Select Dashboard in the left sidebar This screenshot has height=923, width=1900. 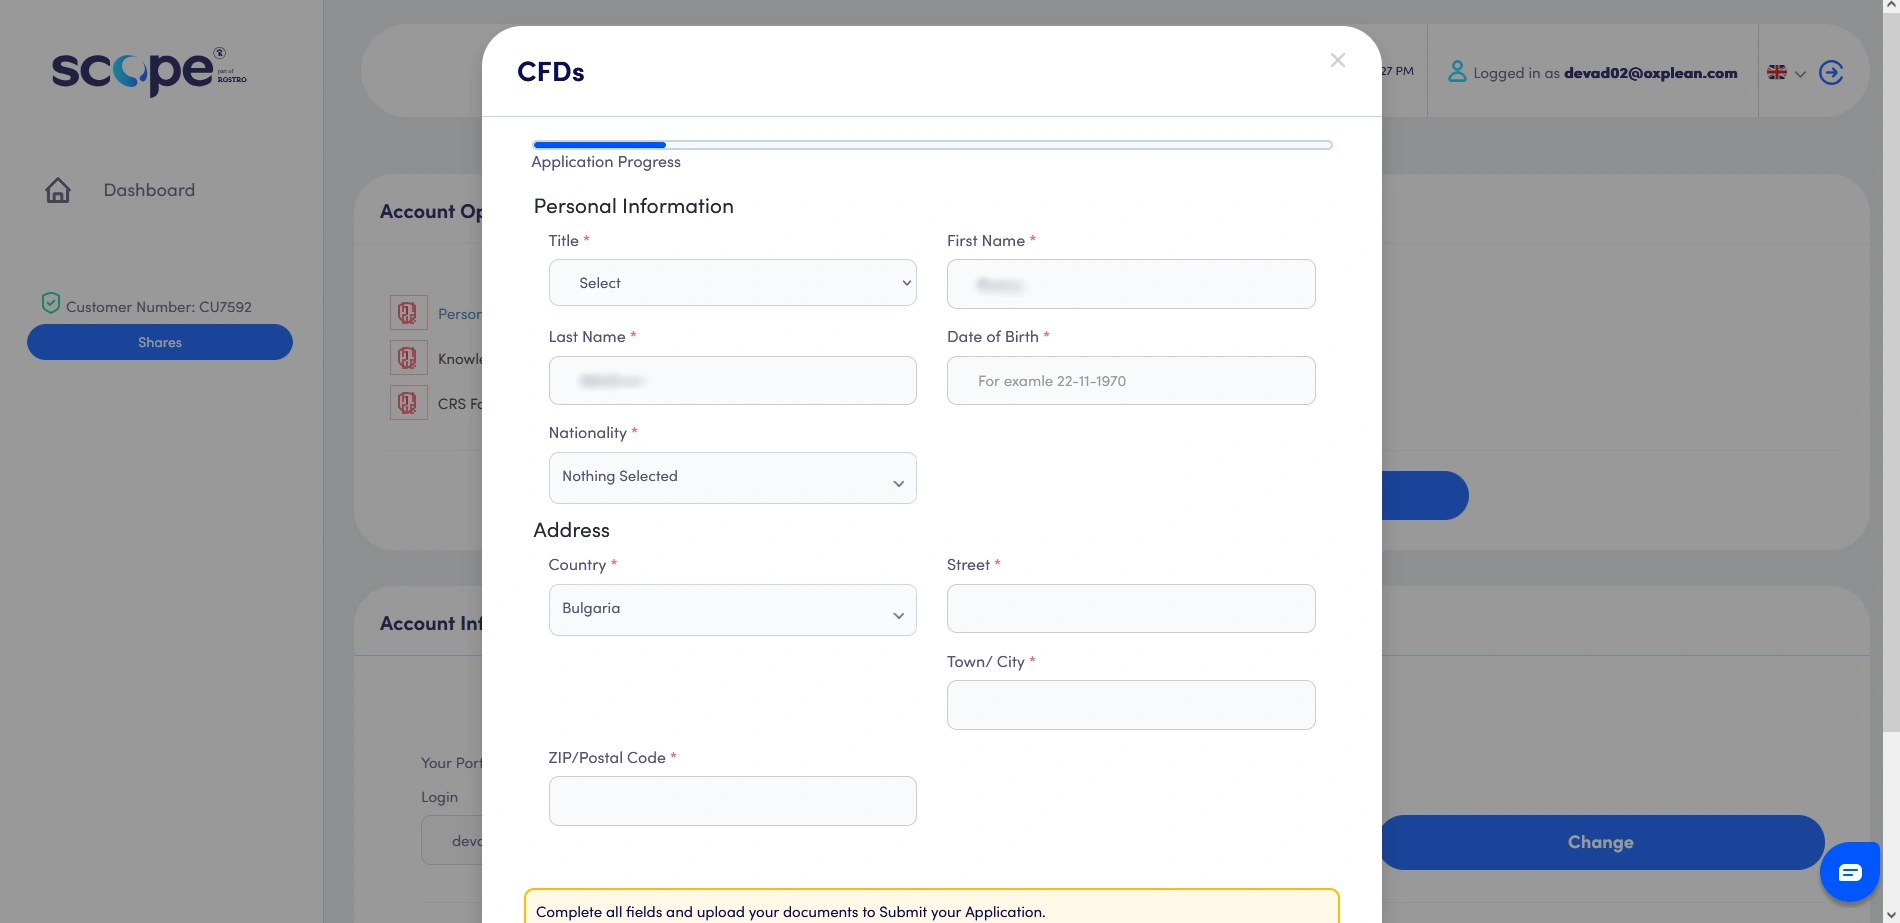[x=148, y=189]
